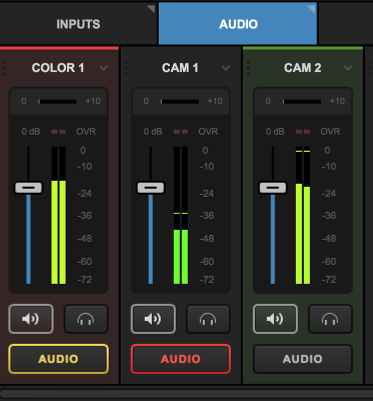Image resolution: width=373 pixels, height=401 pixels.
Task: Click the COLOR 1 OVR clip indicator
Action: 59,132
